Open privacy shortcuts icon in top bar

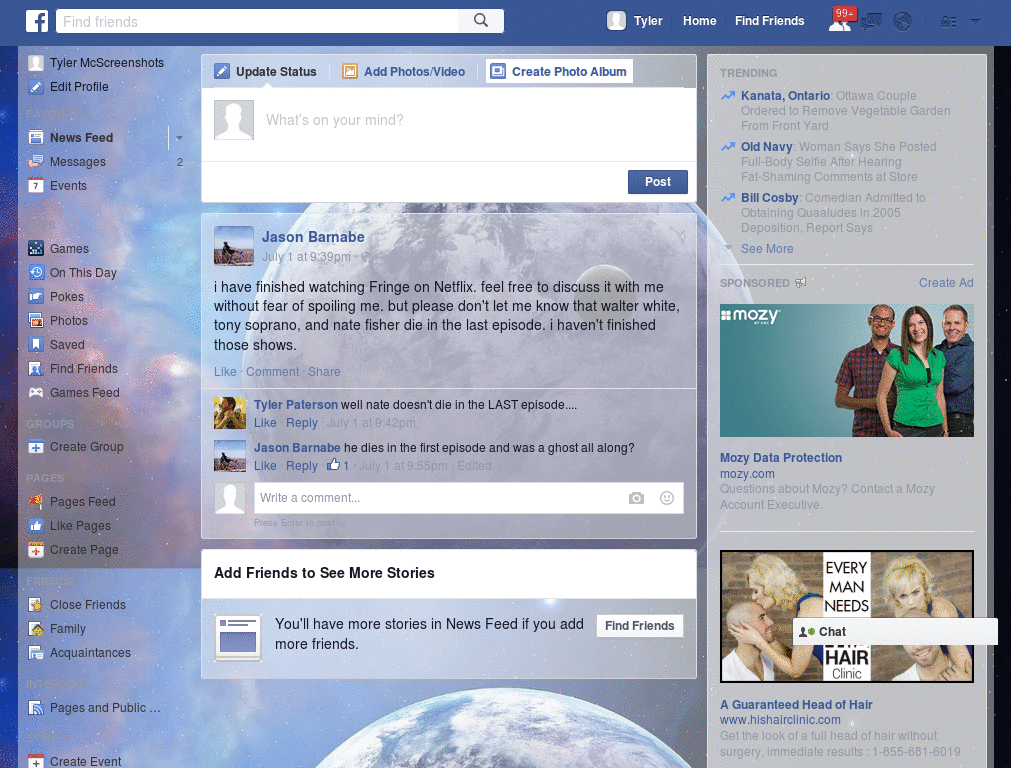pyautogui.click(x=948, y=22)
